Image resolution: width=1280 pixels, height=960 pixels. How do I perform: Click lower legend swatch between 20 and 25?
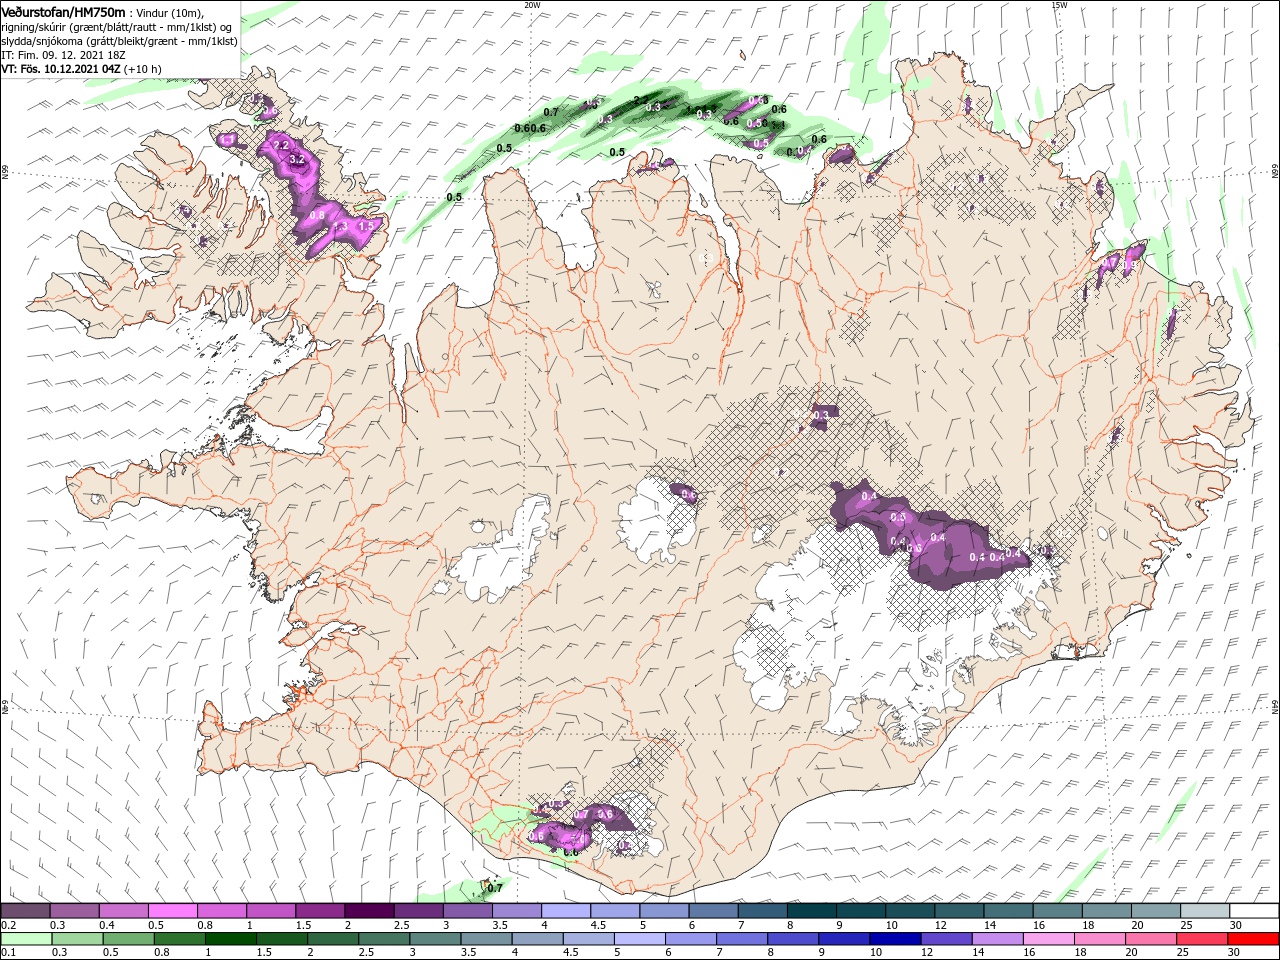tap(1152, 939)
